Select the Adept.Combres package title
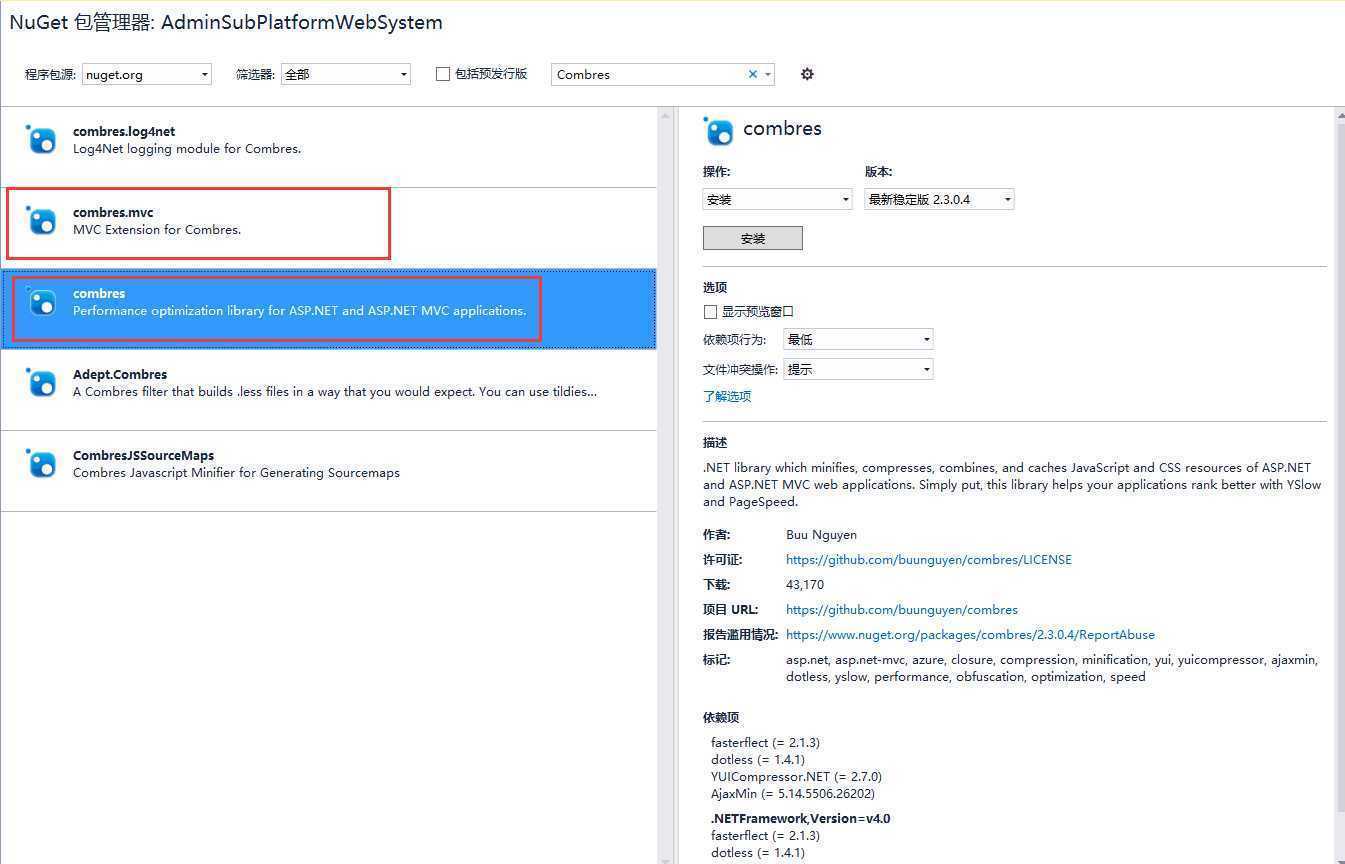Viewport: 1345px width, 864px height. pyautogui.click(x=120, y=374)
